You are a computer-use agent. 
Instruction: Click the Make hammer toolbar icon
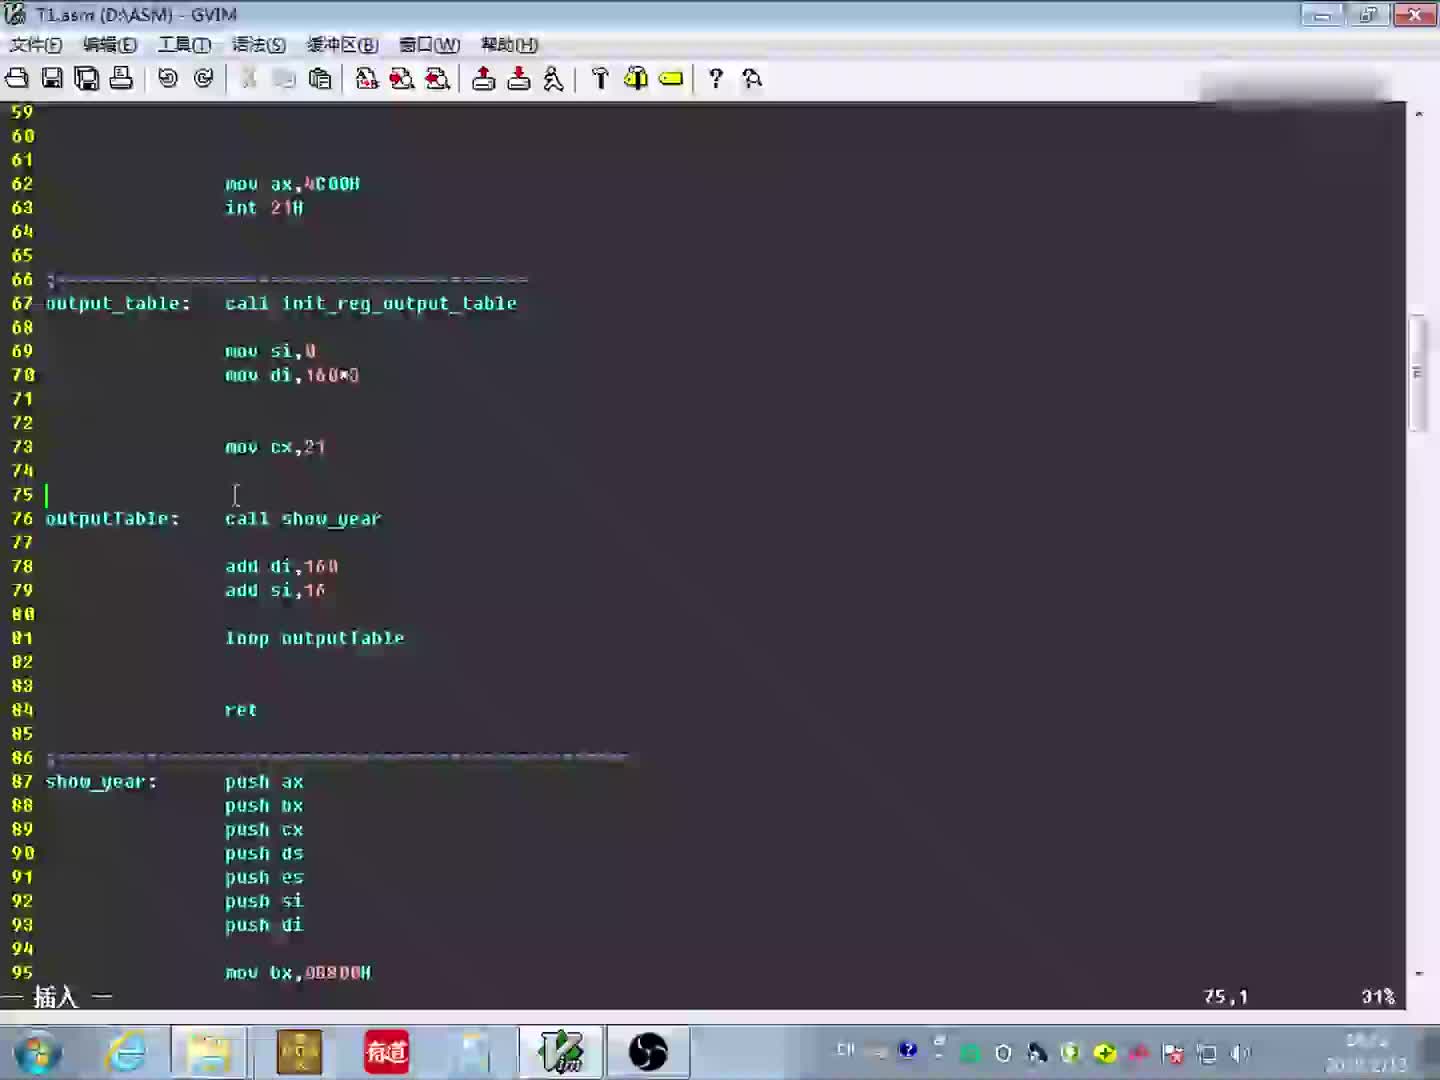coord(600,78)
